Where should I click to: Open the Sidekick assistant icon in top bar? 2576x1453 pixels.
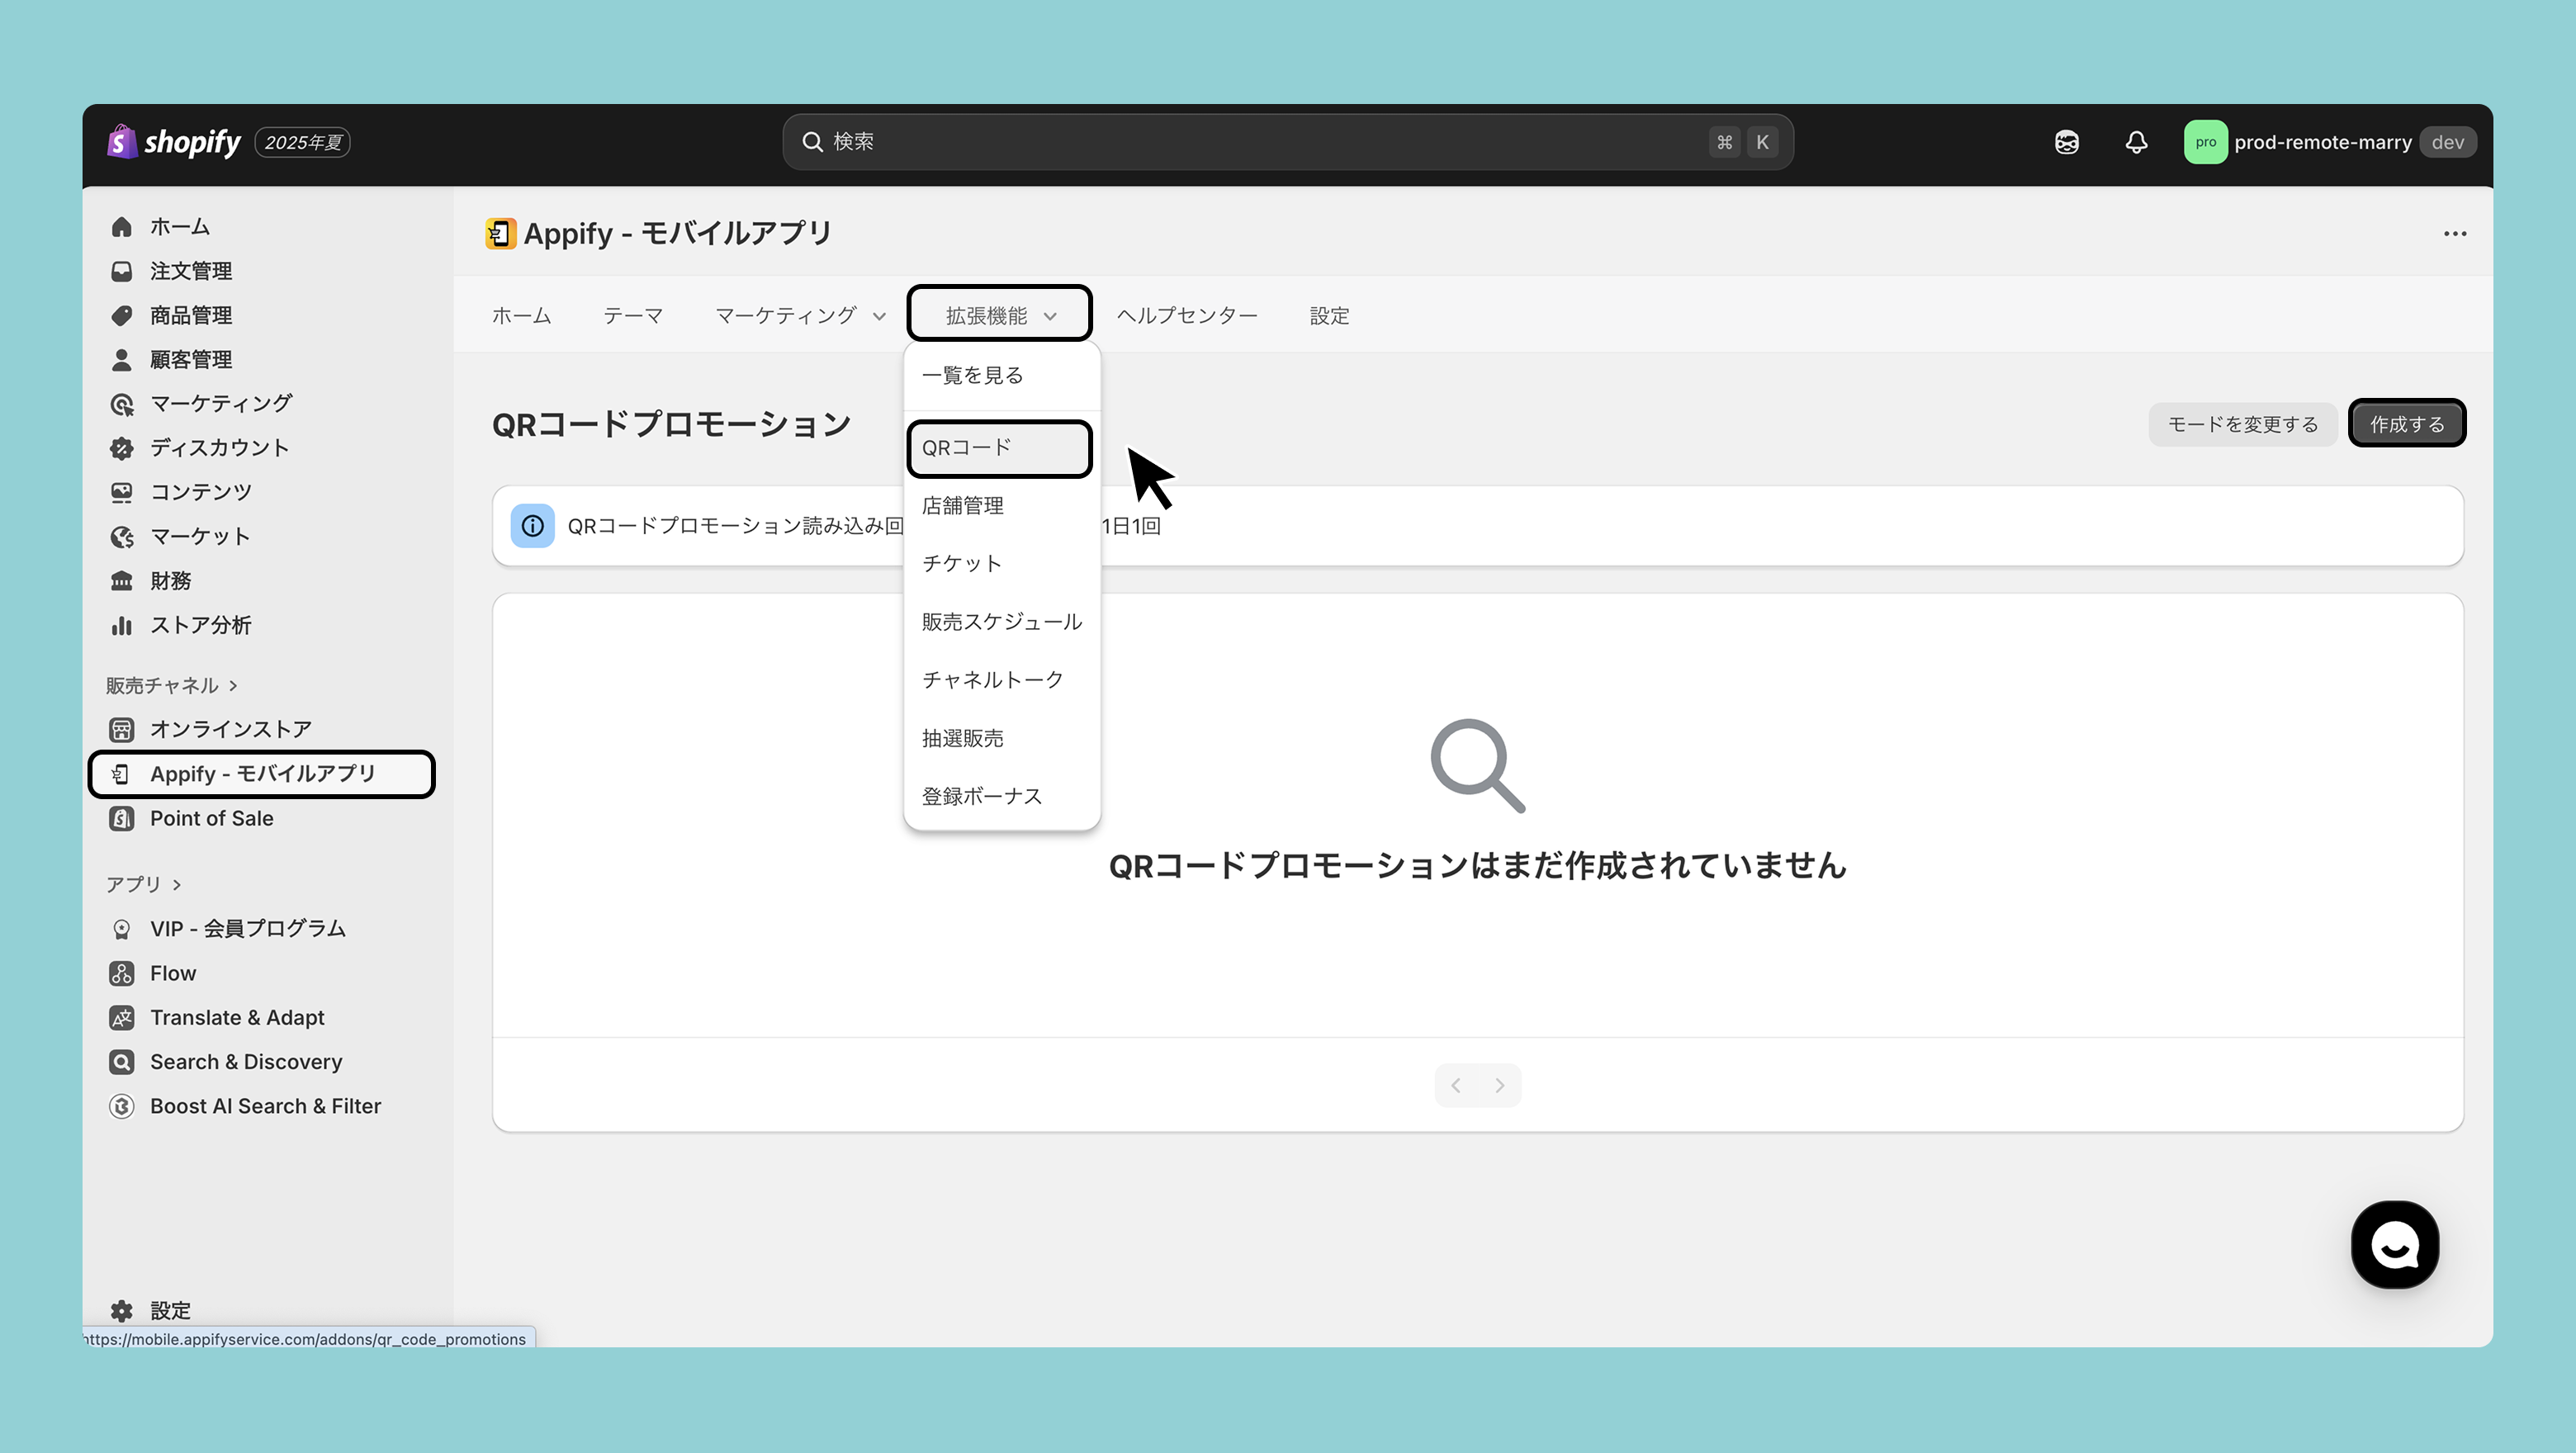pyautogui.click(x=2066, y=142)
